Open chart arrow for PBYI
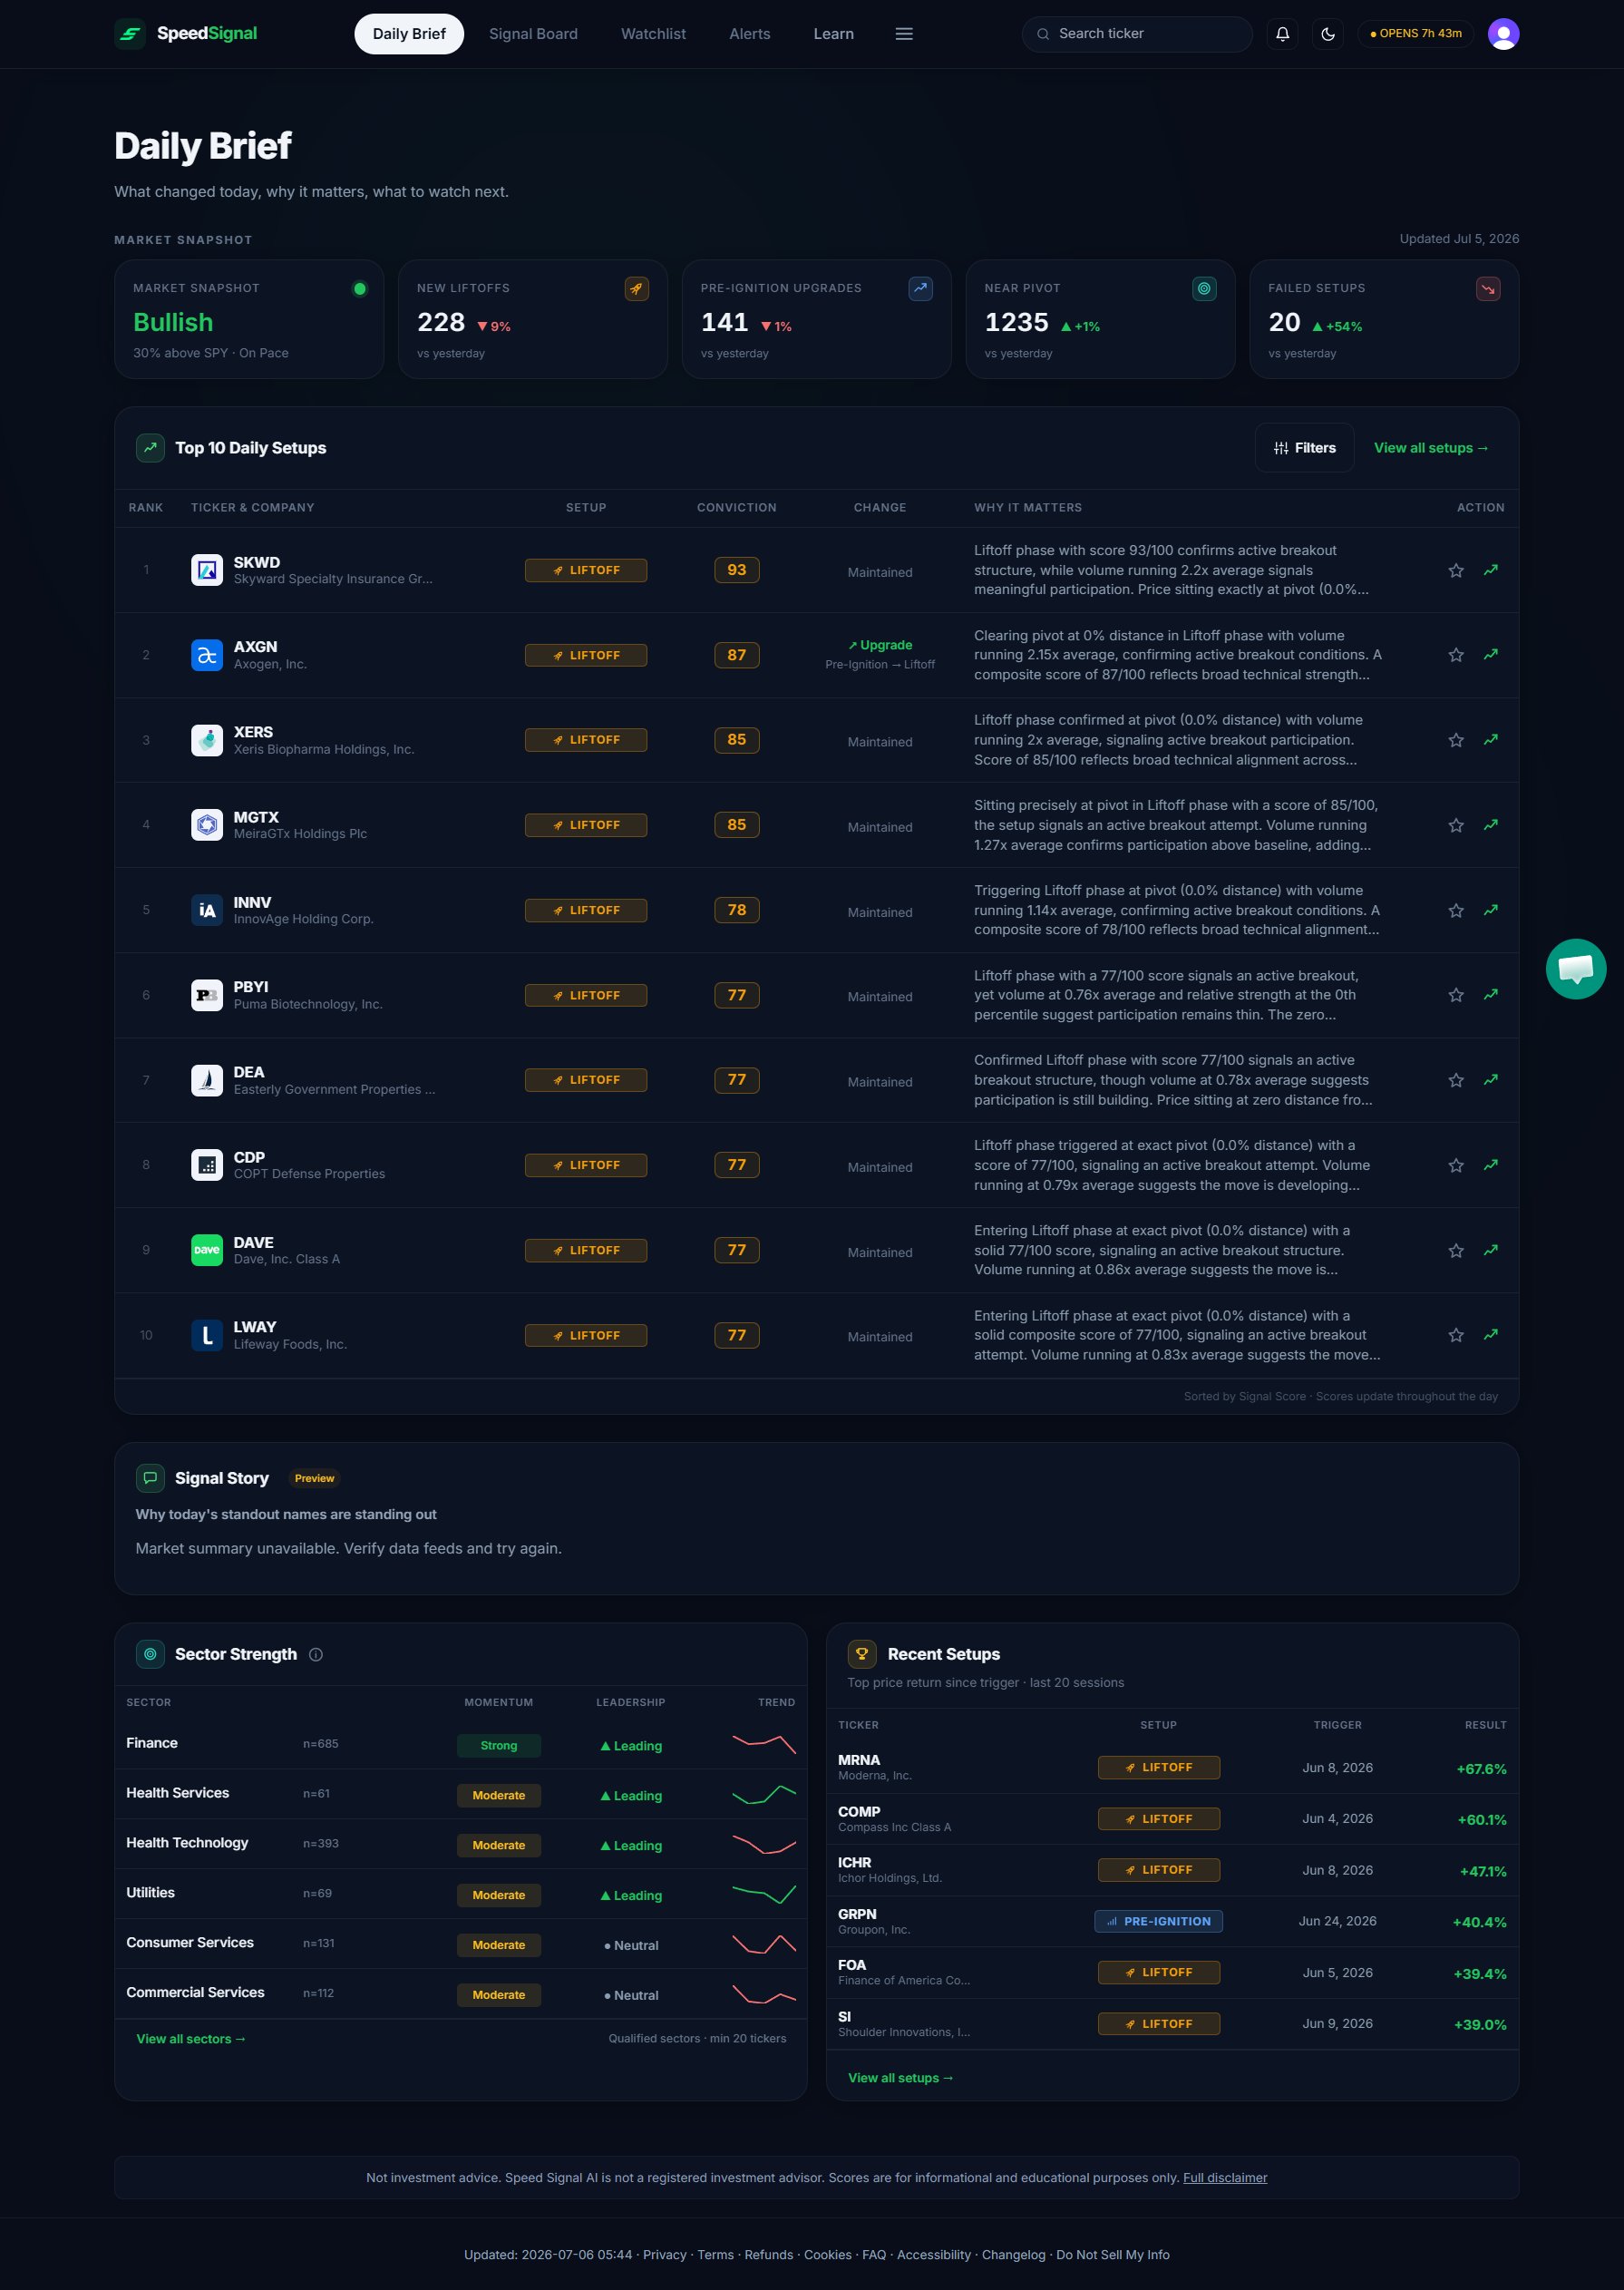Viewport: 1624px width, 2290px height. point(1491,995)
